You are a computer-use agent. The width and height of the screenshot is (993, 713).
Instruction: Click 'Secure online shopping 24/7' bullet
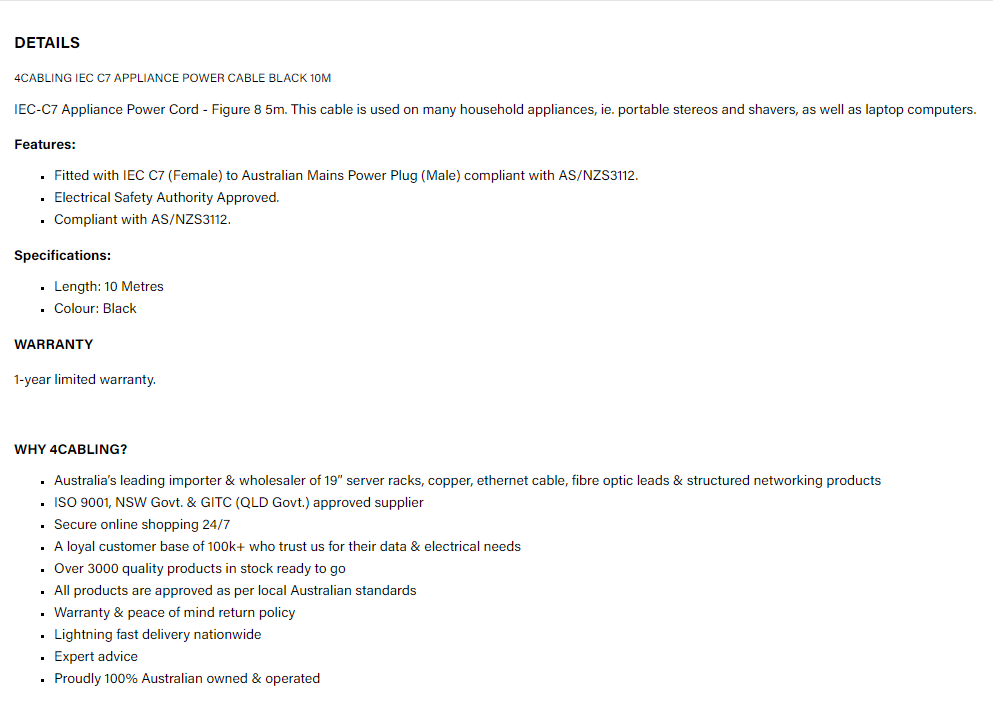(142, 524)
